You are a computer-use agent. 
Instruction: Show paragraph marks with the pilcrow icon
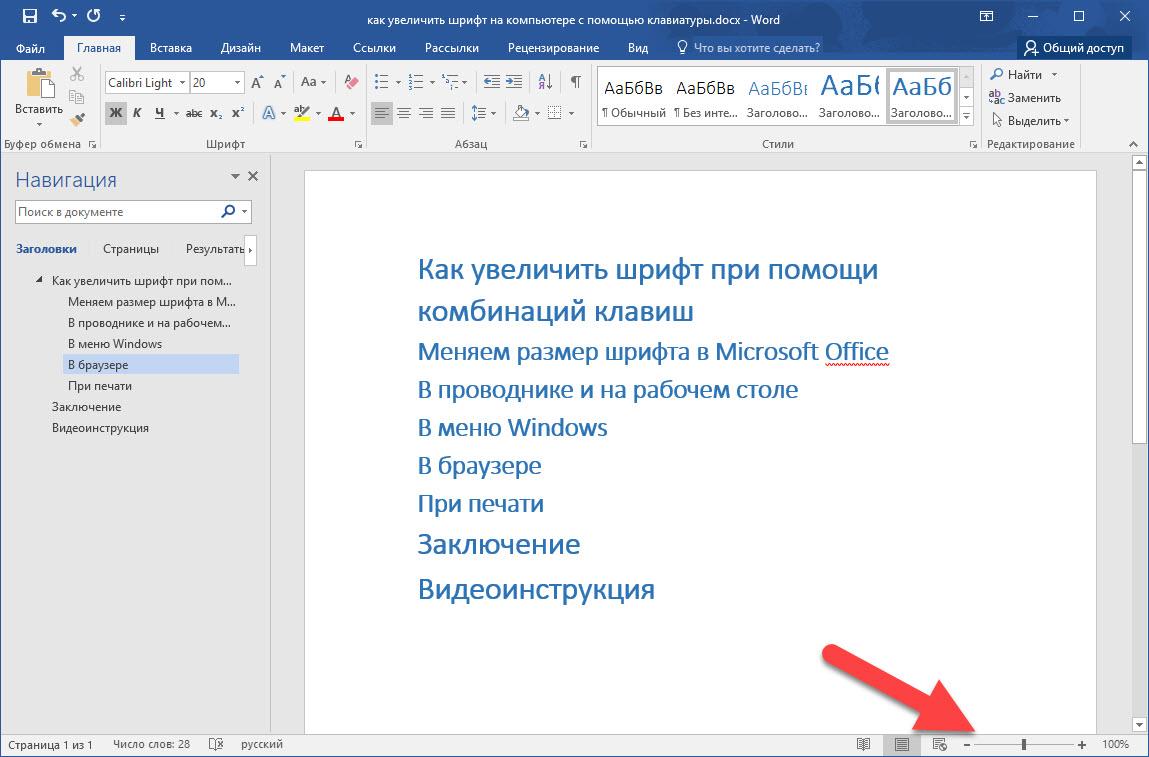575,83
